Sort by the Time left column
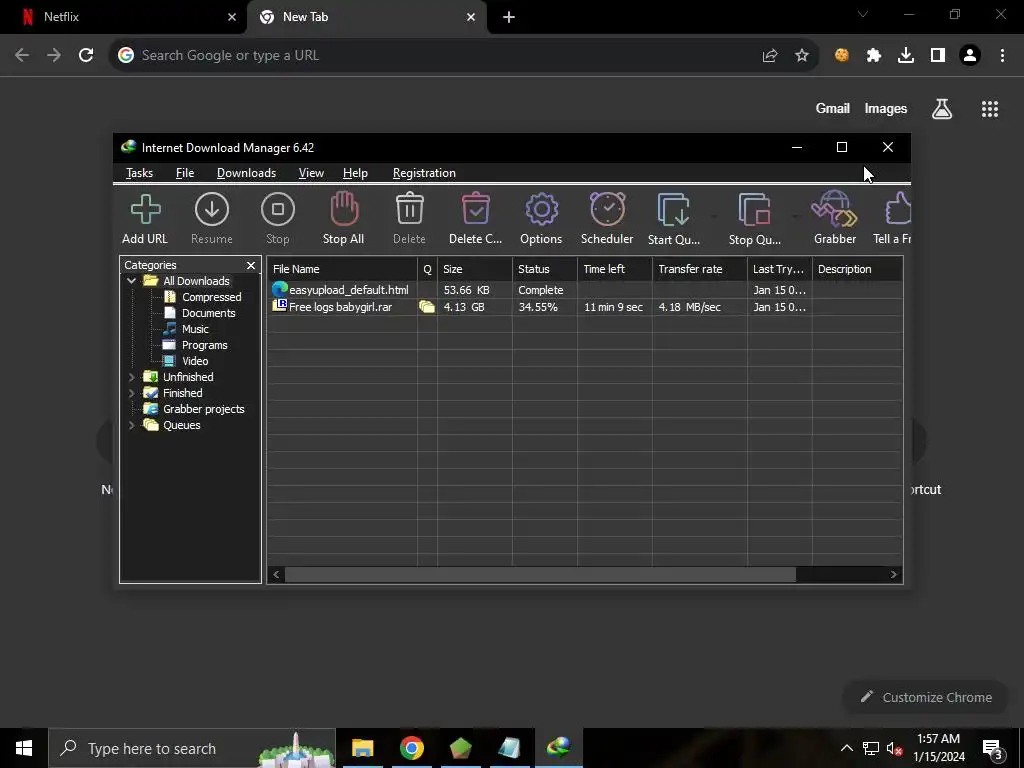The height and width of the screenshot is (768, 1024). point(615,269)
